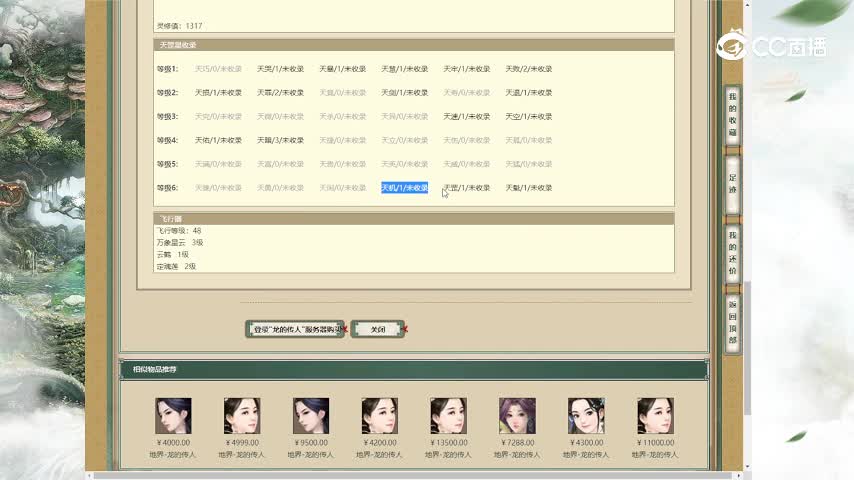Click 返回顶部 to return to top

732,321
